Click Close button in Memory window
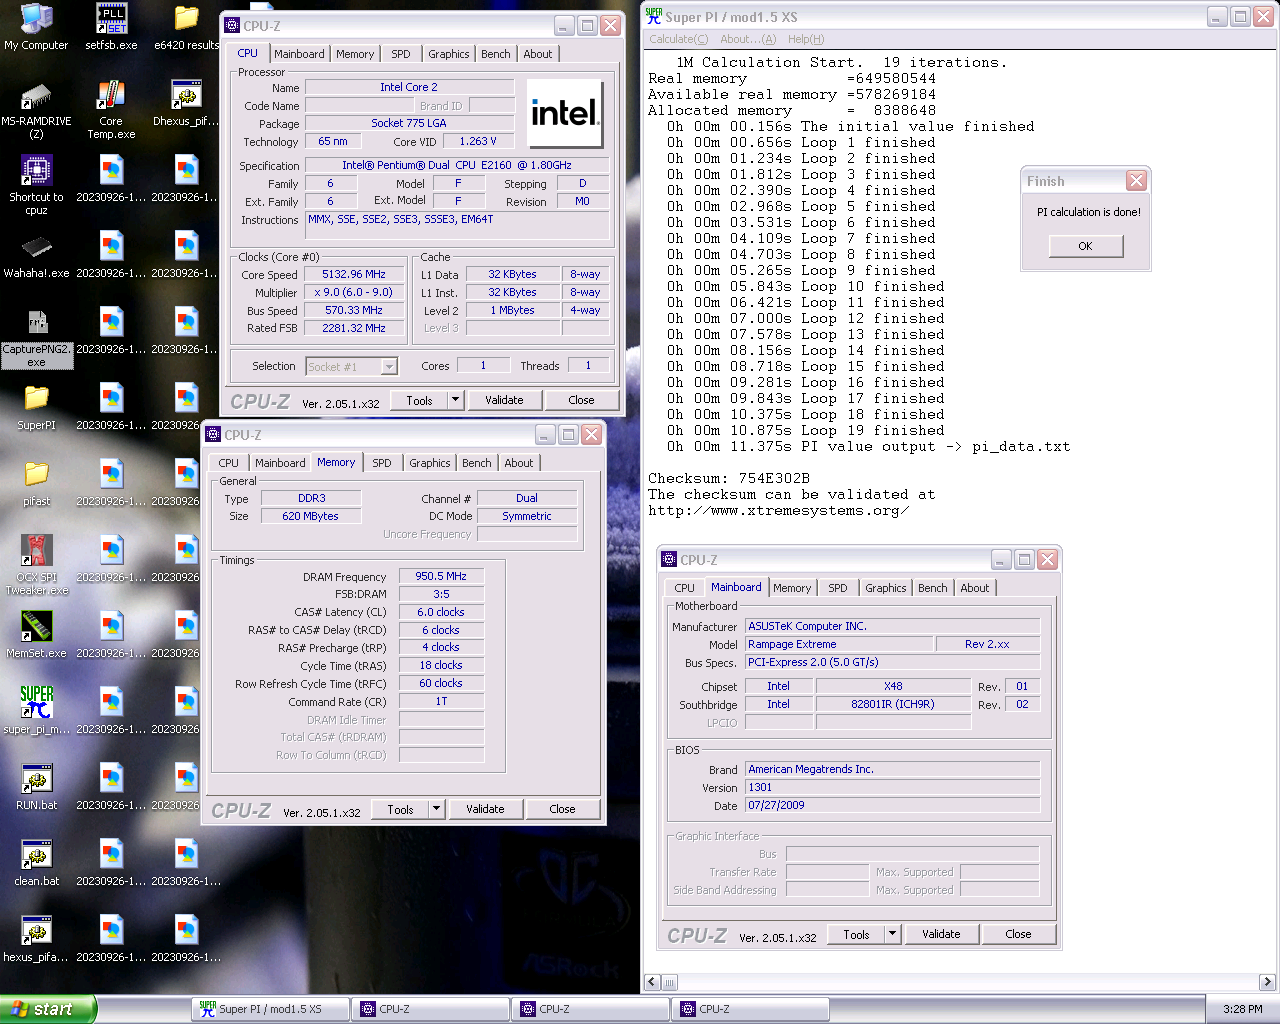The width and height of the screenshot is (1280, 1024). [x=562, y=809]
